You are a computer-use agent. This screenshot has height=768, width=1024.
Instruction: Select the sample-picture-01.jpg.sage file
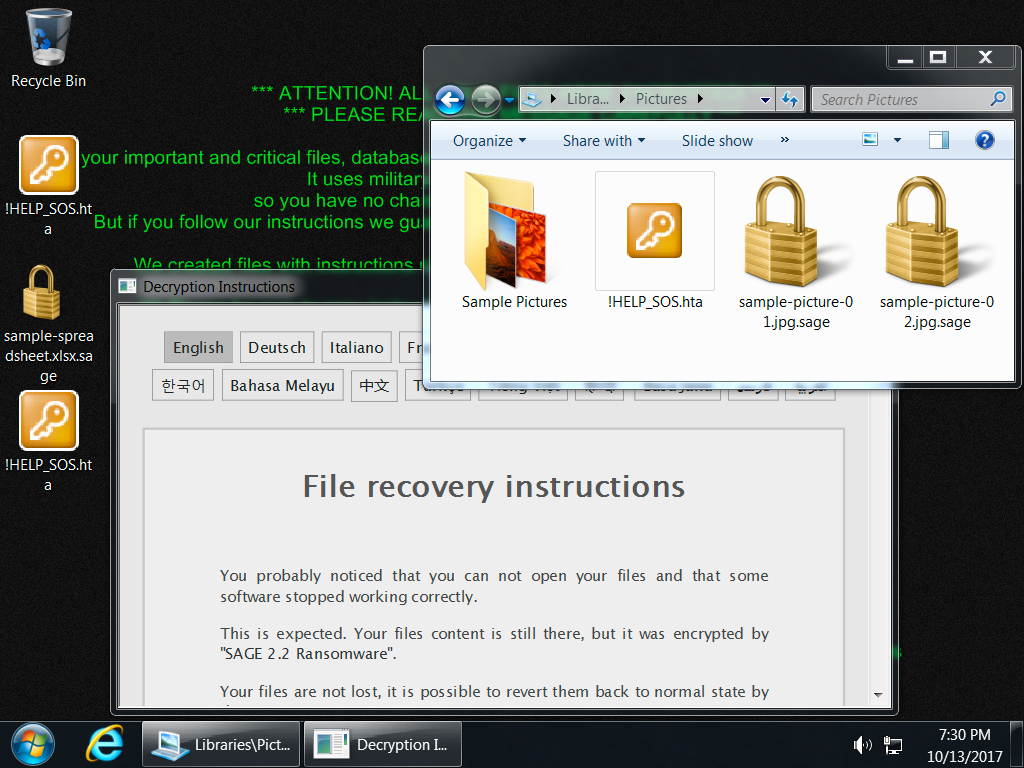pyautogui.click(x=796, y=251)
